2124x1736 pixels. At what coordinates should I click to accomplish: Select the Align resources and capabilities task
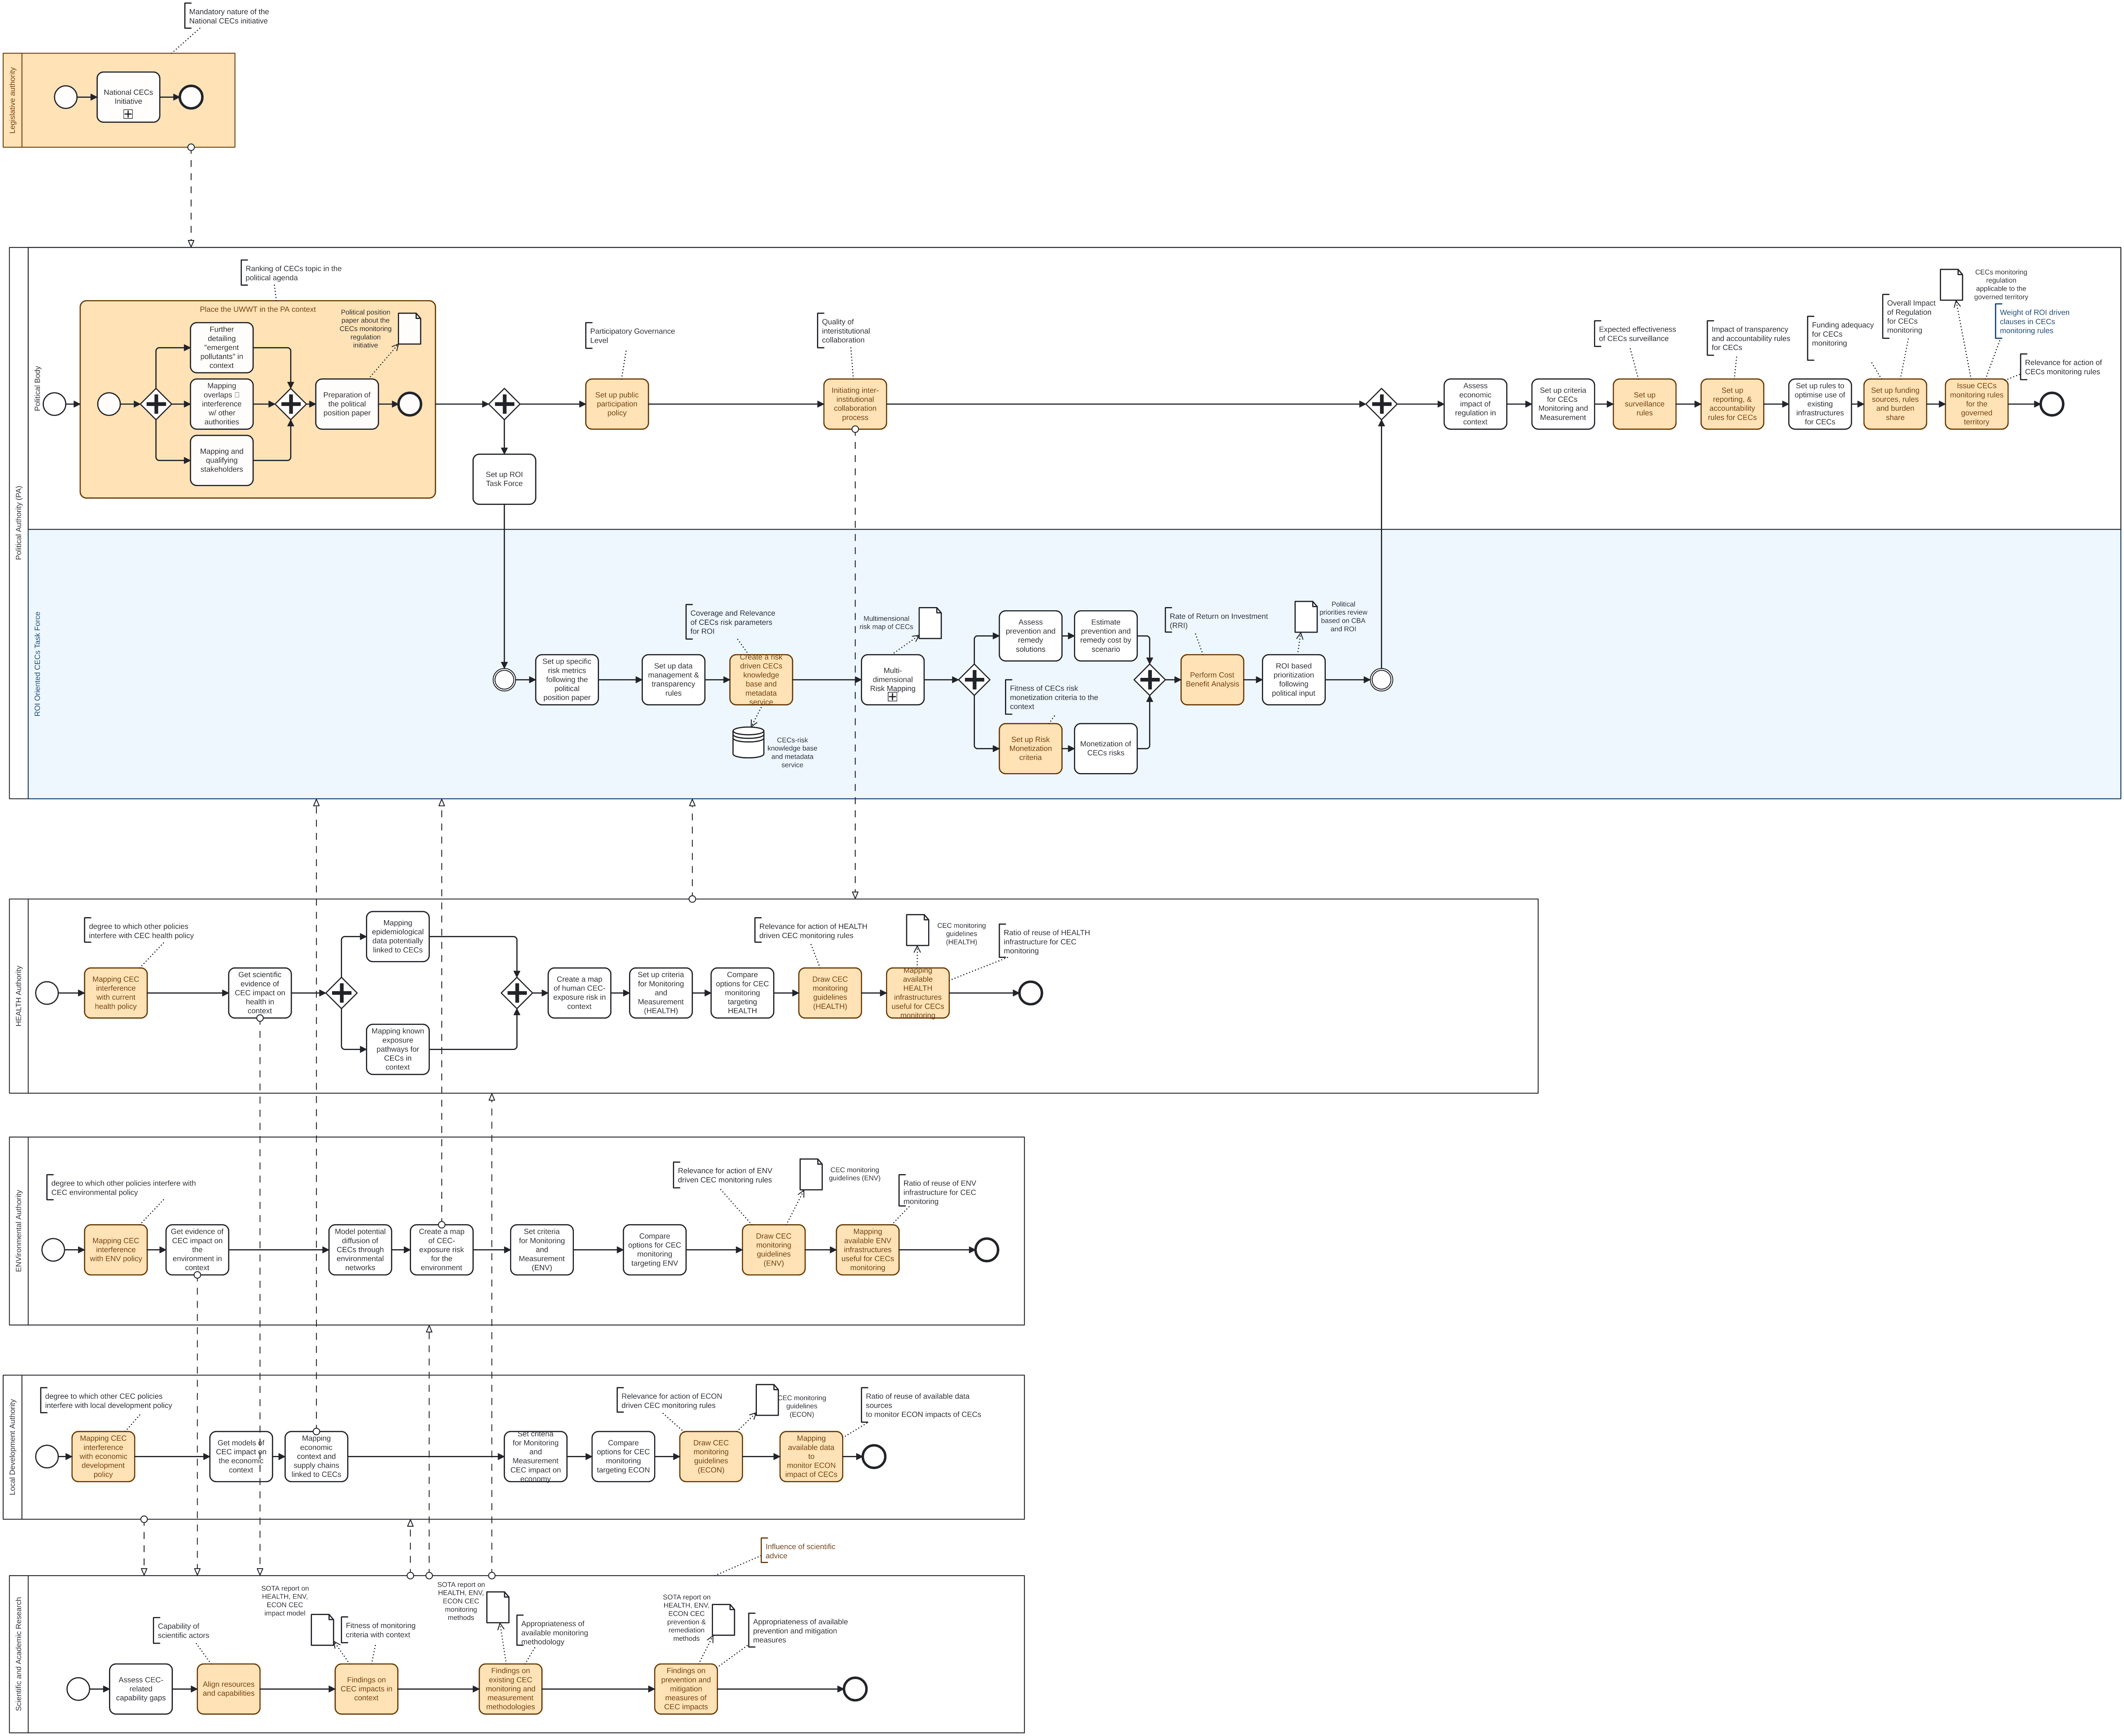229,1689
